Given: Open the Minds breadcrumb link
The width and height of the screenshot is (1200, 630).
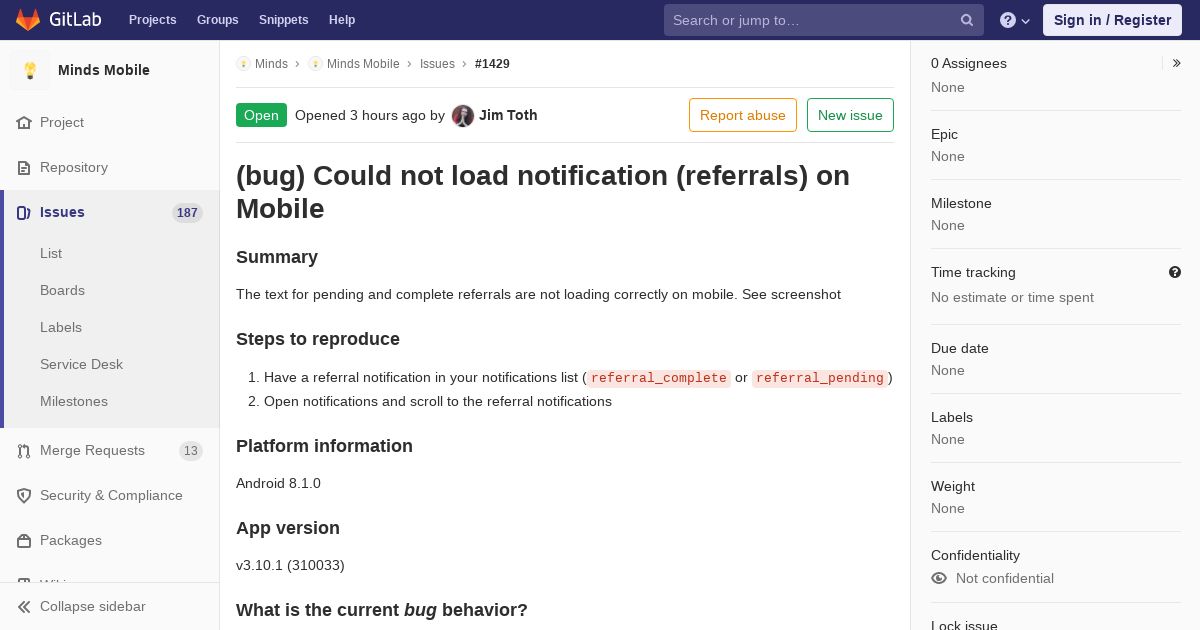Looking at the screenshot, I should point(271,63).
